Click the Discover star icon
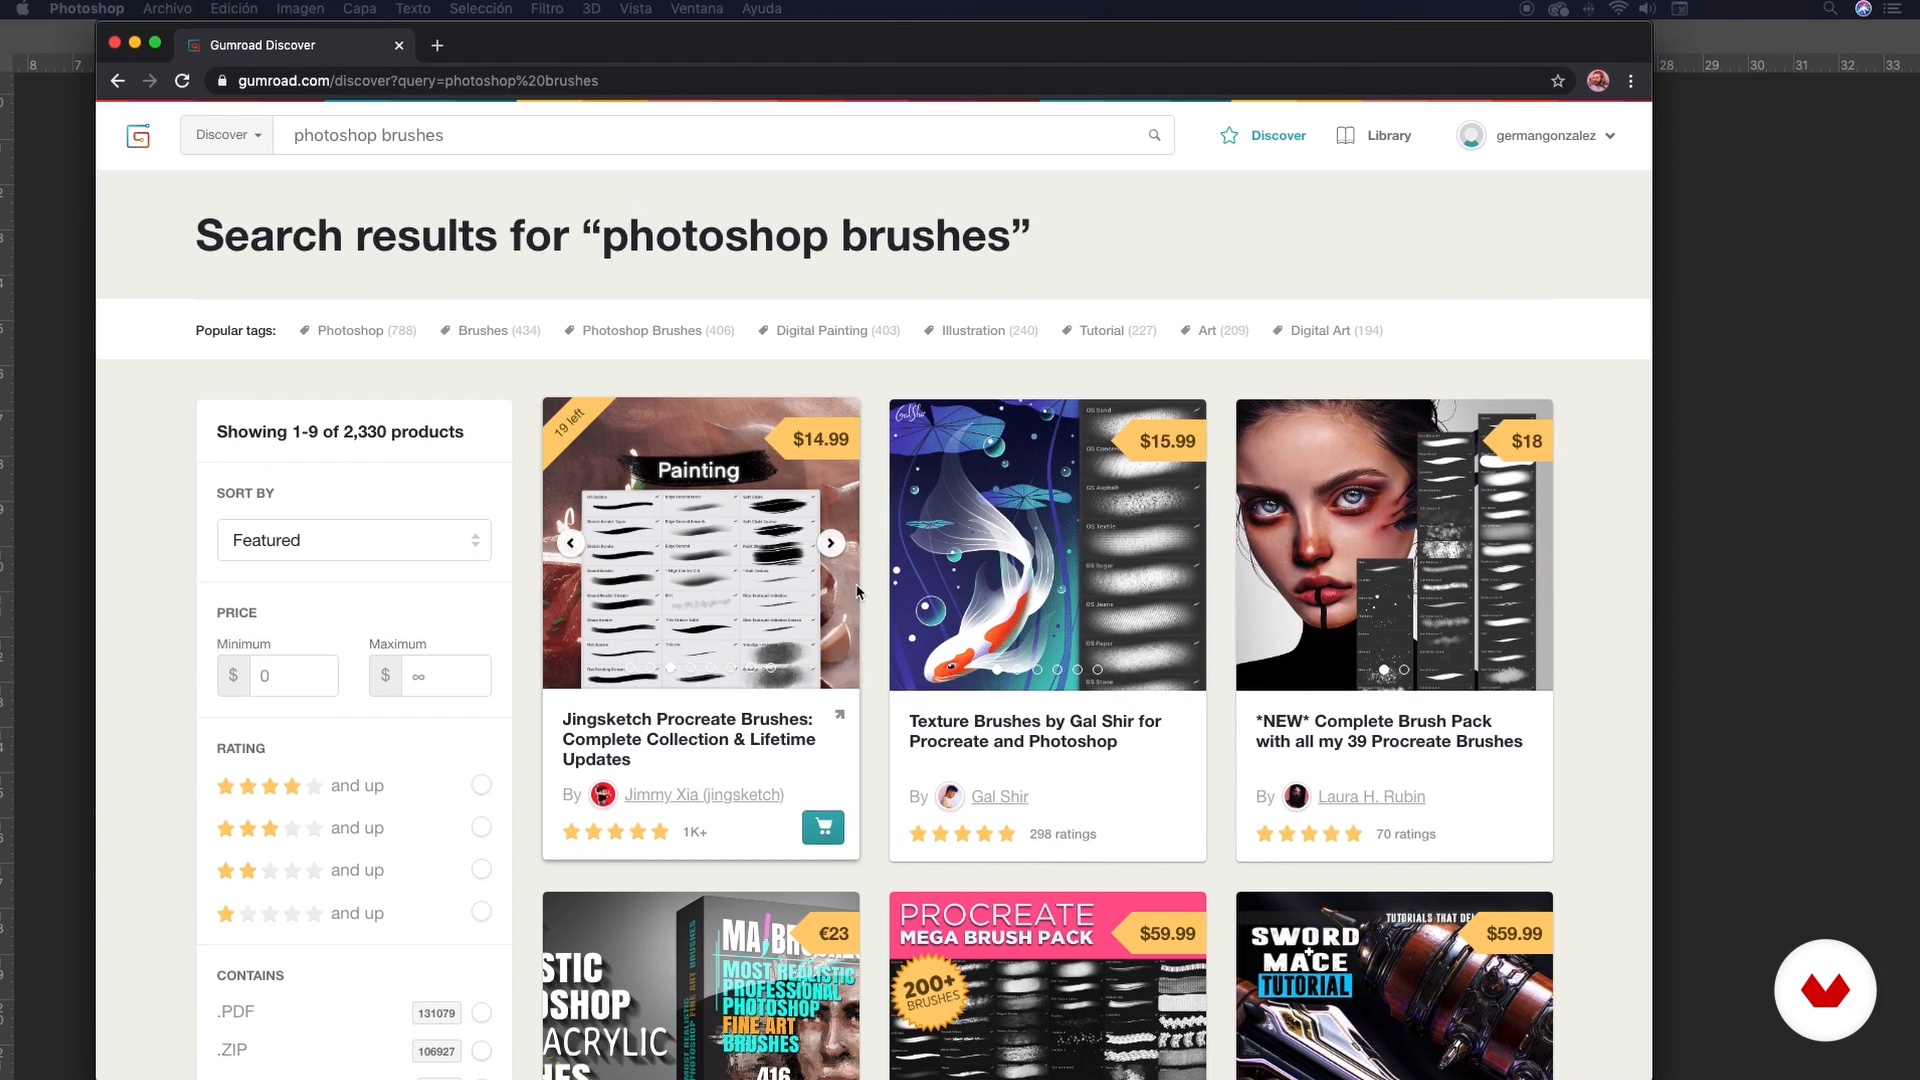The width and height of the screenshot is (1920, 1080). click(x=1229, y=135)
